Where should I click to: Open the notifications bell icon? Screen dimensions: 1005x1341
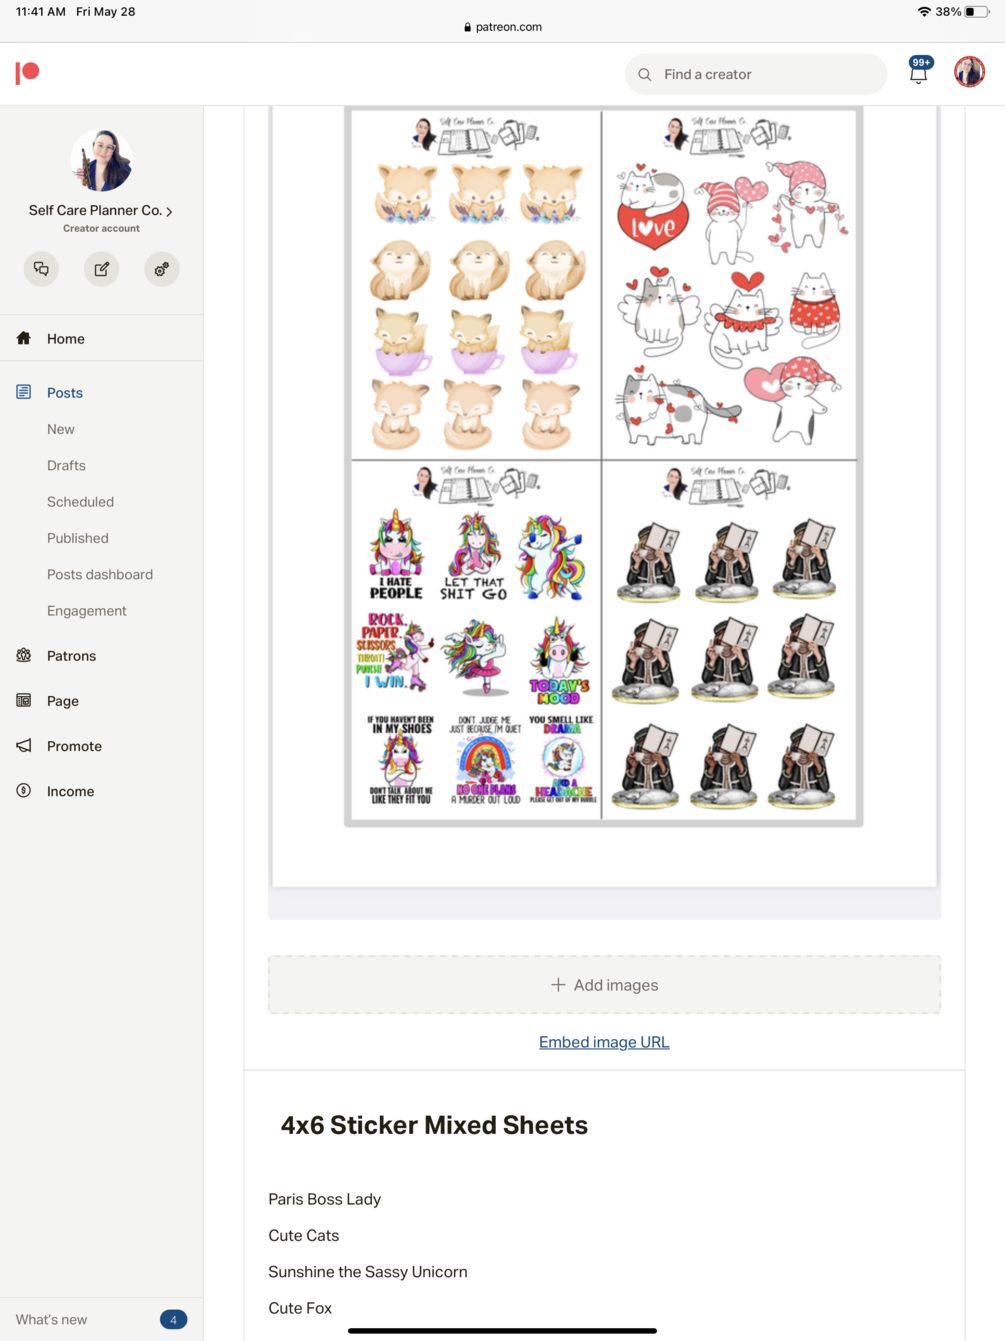919,71
